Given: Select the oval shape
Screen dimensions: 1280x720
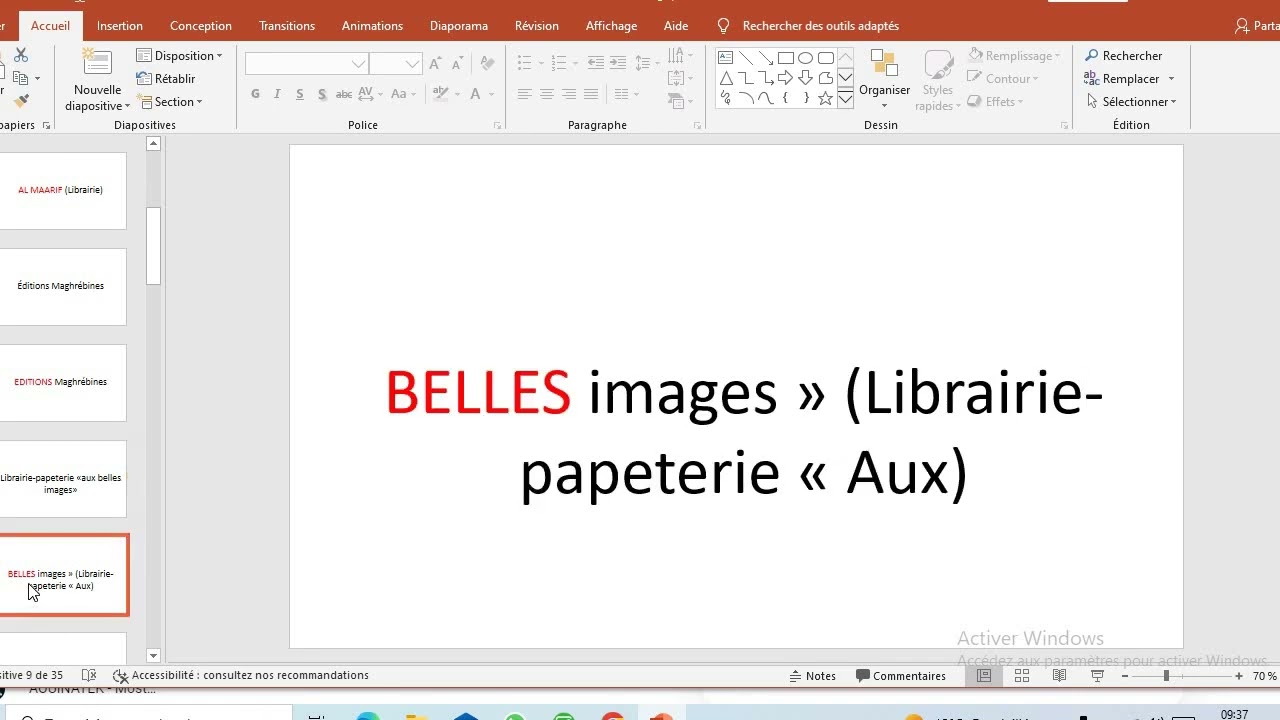Looking at the screenshot, I should point(806,58).
